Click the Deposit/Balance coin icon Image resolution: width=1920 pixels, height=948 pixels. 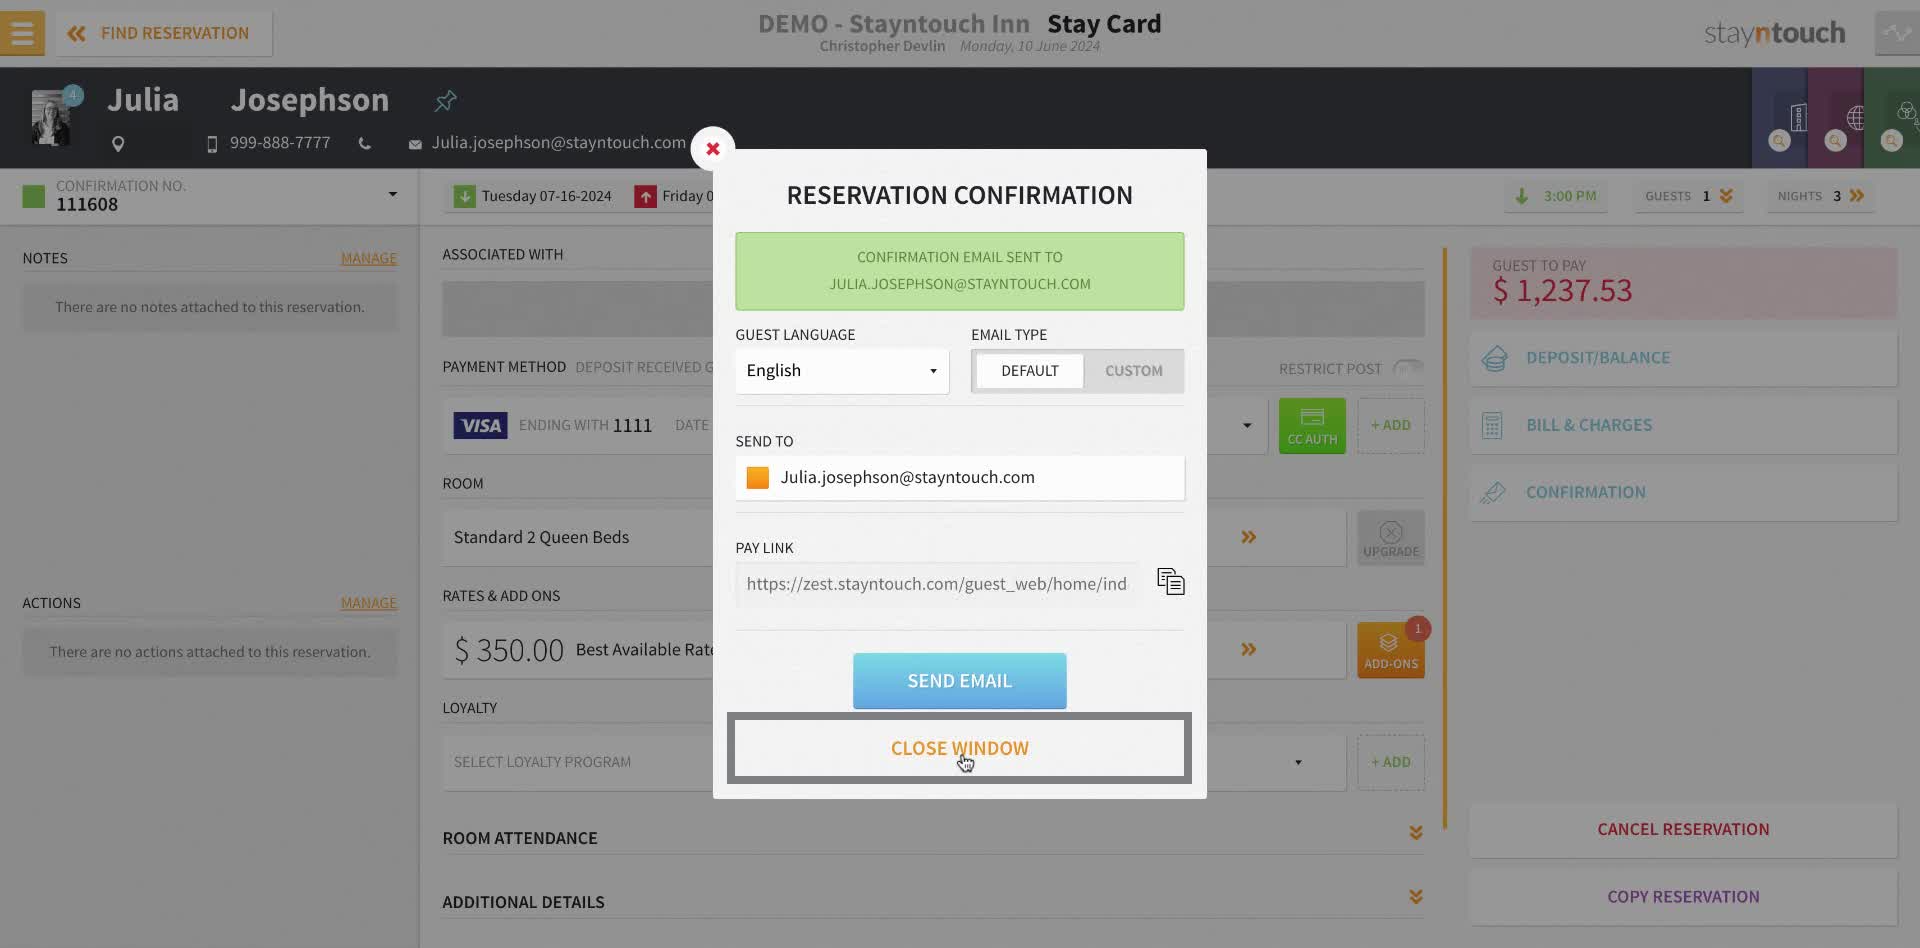click(1495, 358)
